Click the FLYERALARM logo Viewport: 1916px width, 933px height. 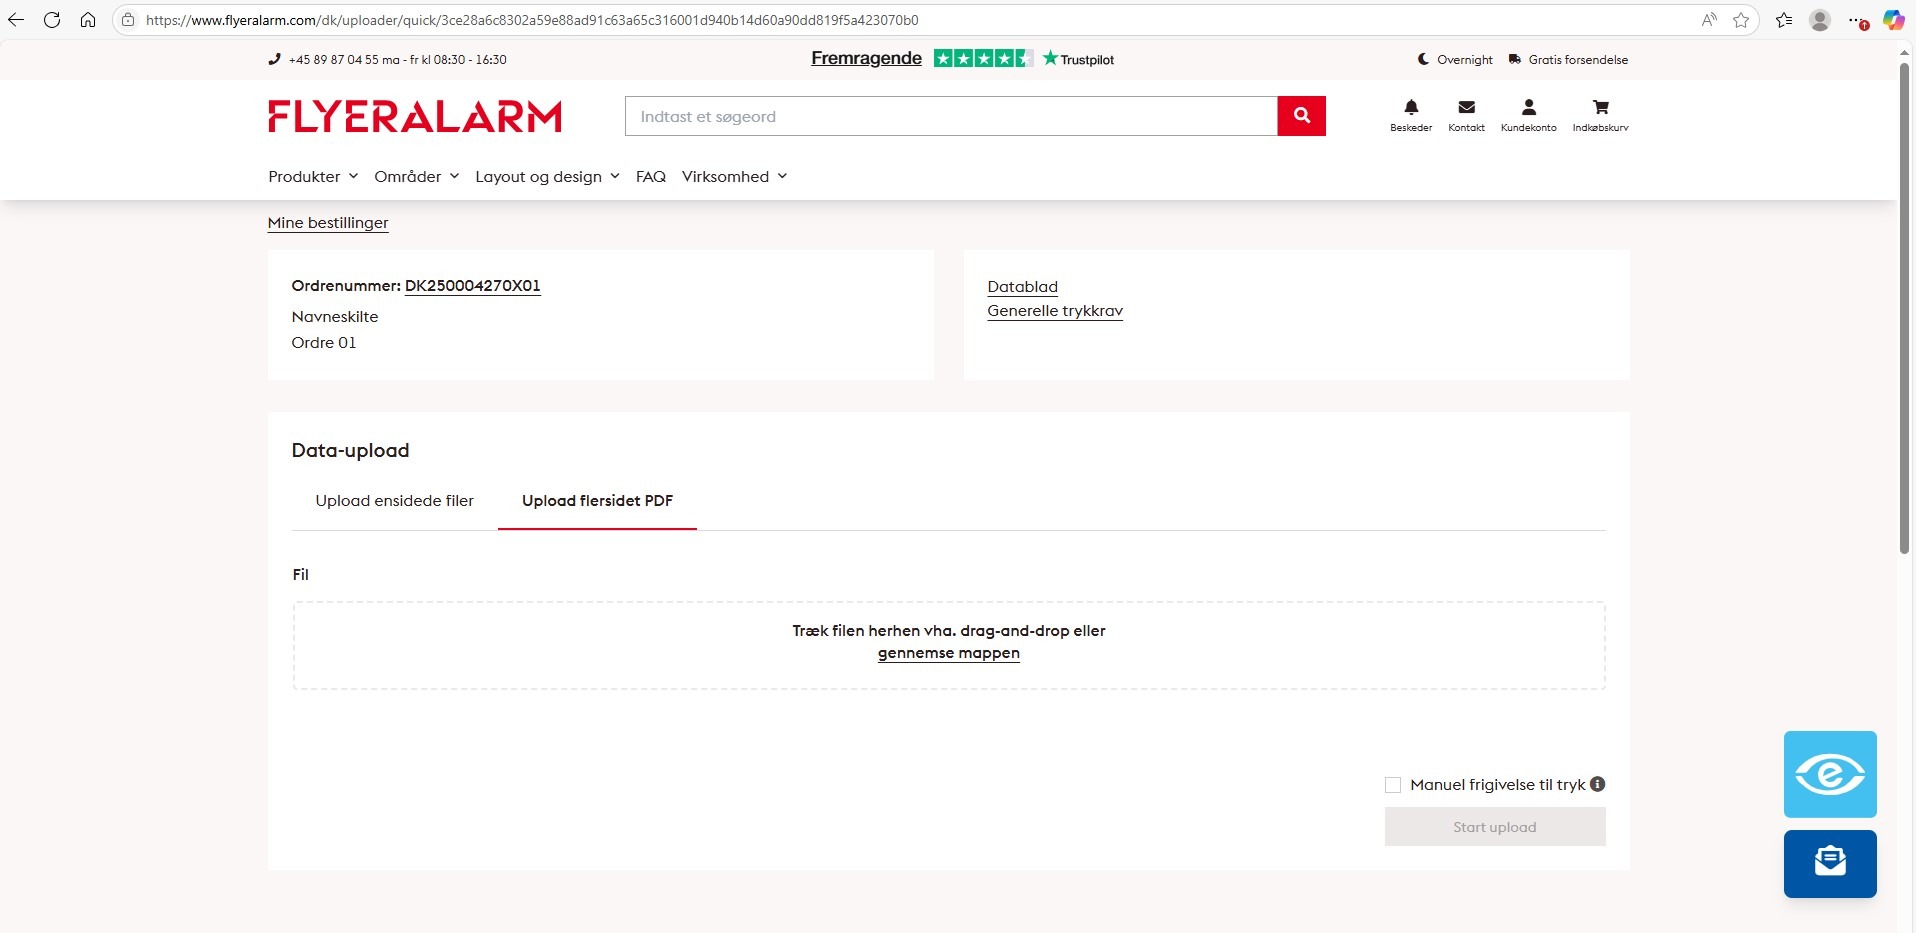pos(414,117)
